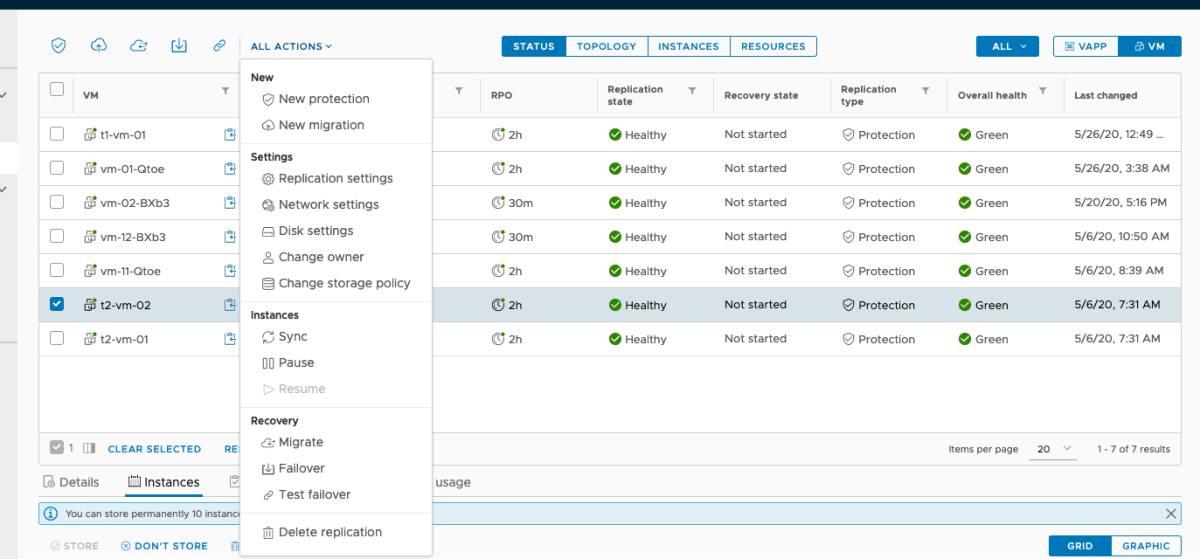Click the failover download toolbar icon
This screenshot has width=1200, height=559.
click(x=179, y=46)
